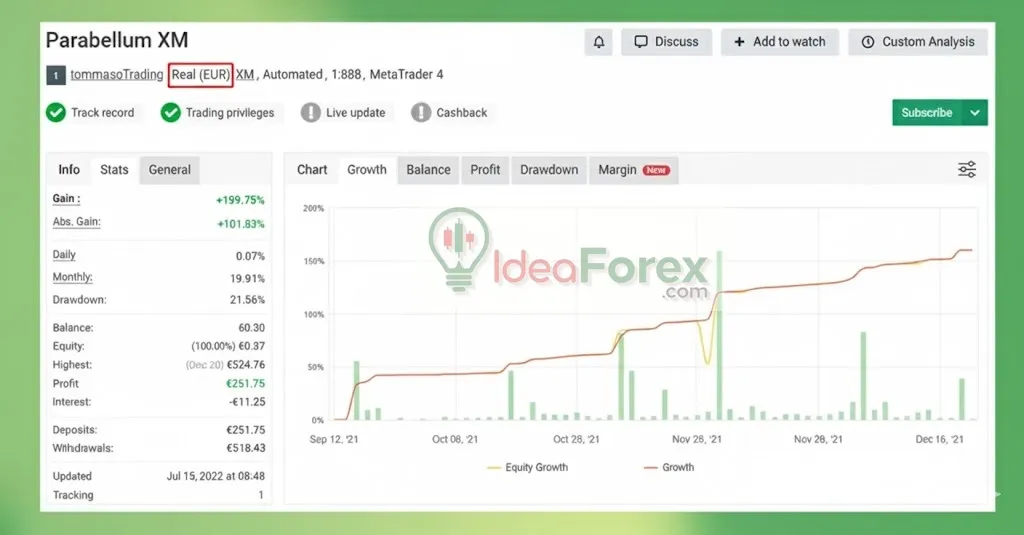Select the Profit chart tab
The height and width of the screenshot is (535, 1024).
[x=485, y=170]
